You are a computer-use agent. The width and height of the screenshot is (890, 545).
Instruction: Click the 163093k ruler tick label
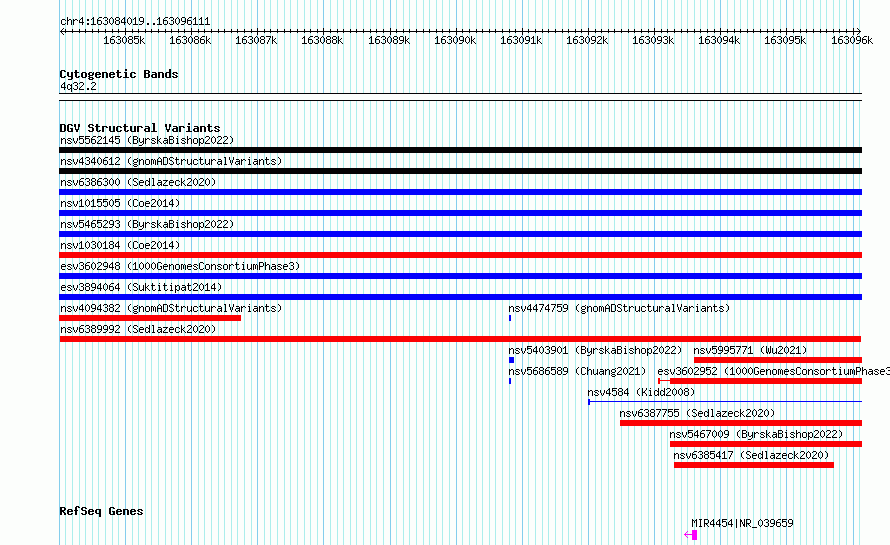click(x=653, y=40)
